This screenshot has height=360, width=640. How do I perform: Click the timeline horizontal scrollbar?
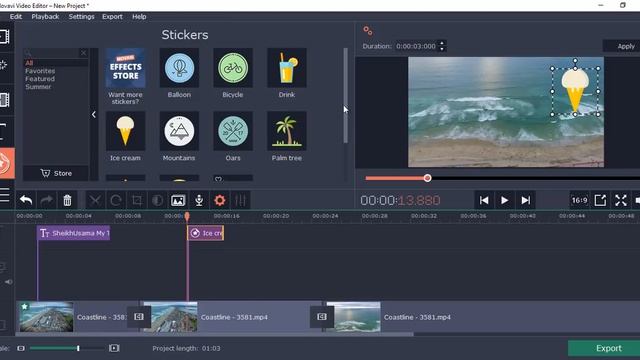[215, 334]
